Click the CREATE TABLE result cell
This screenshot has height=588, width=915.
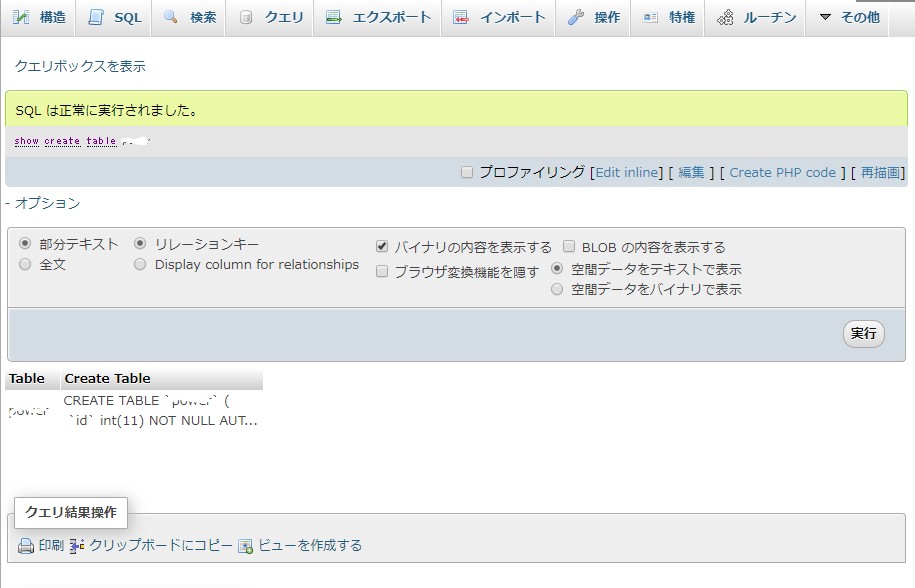162,411
